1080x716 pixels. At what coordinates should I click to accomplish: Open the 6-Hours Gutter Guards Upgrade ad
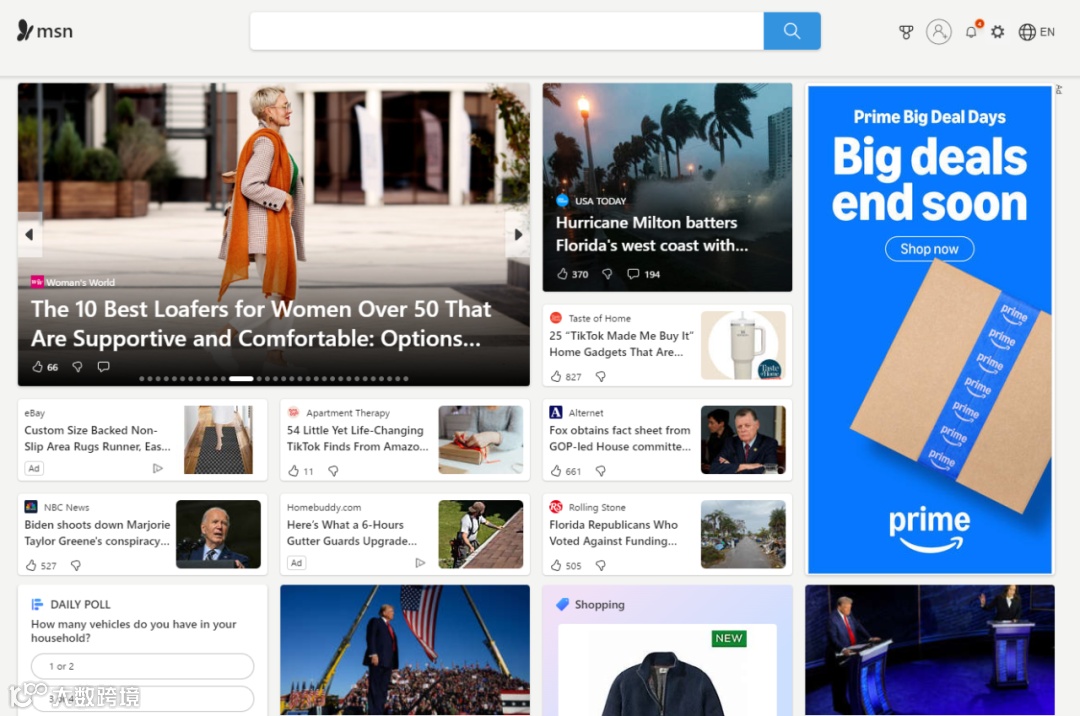tap(351, 533)
